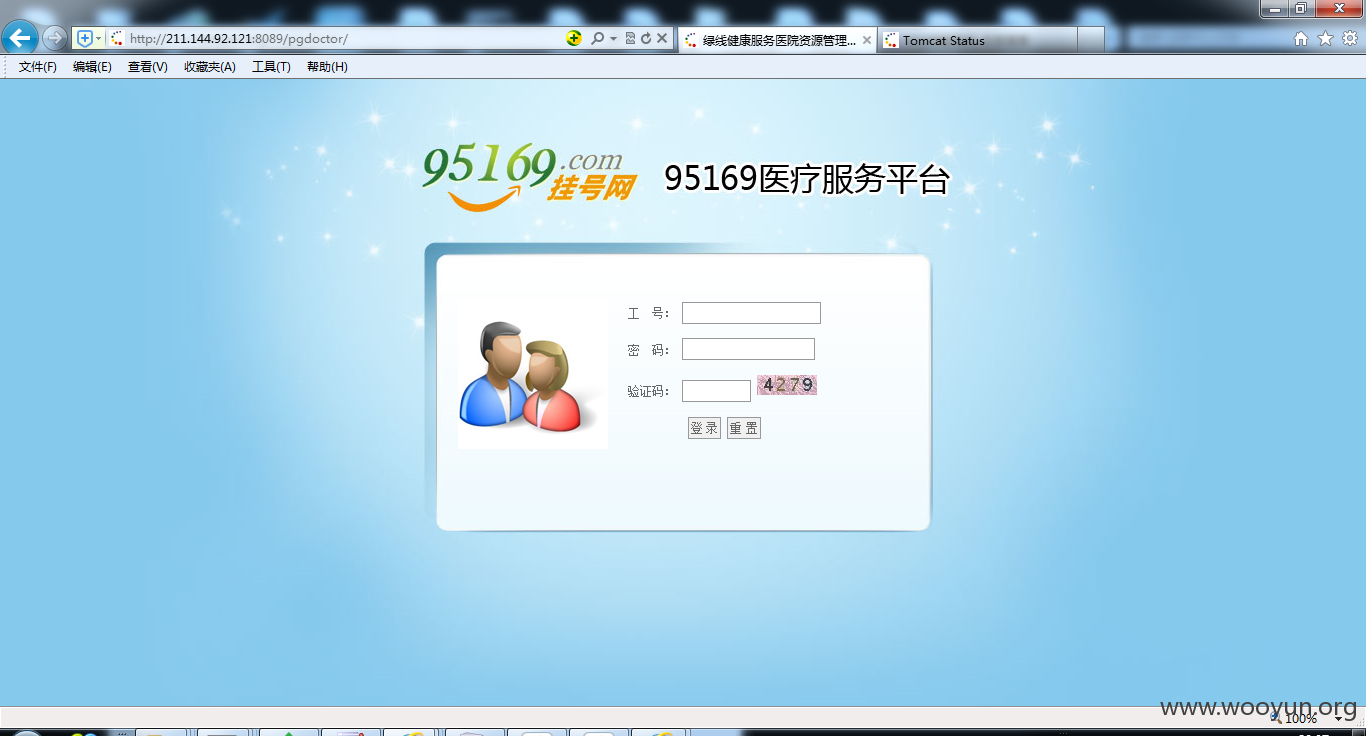1366x736 pixels.
Task: Minimize the browser window
Action: coord(1274,9)
